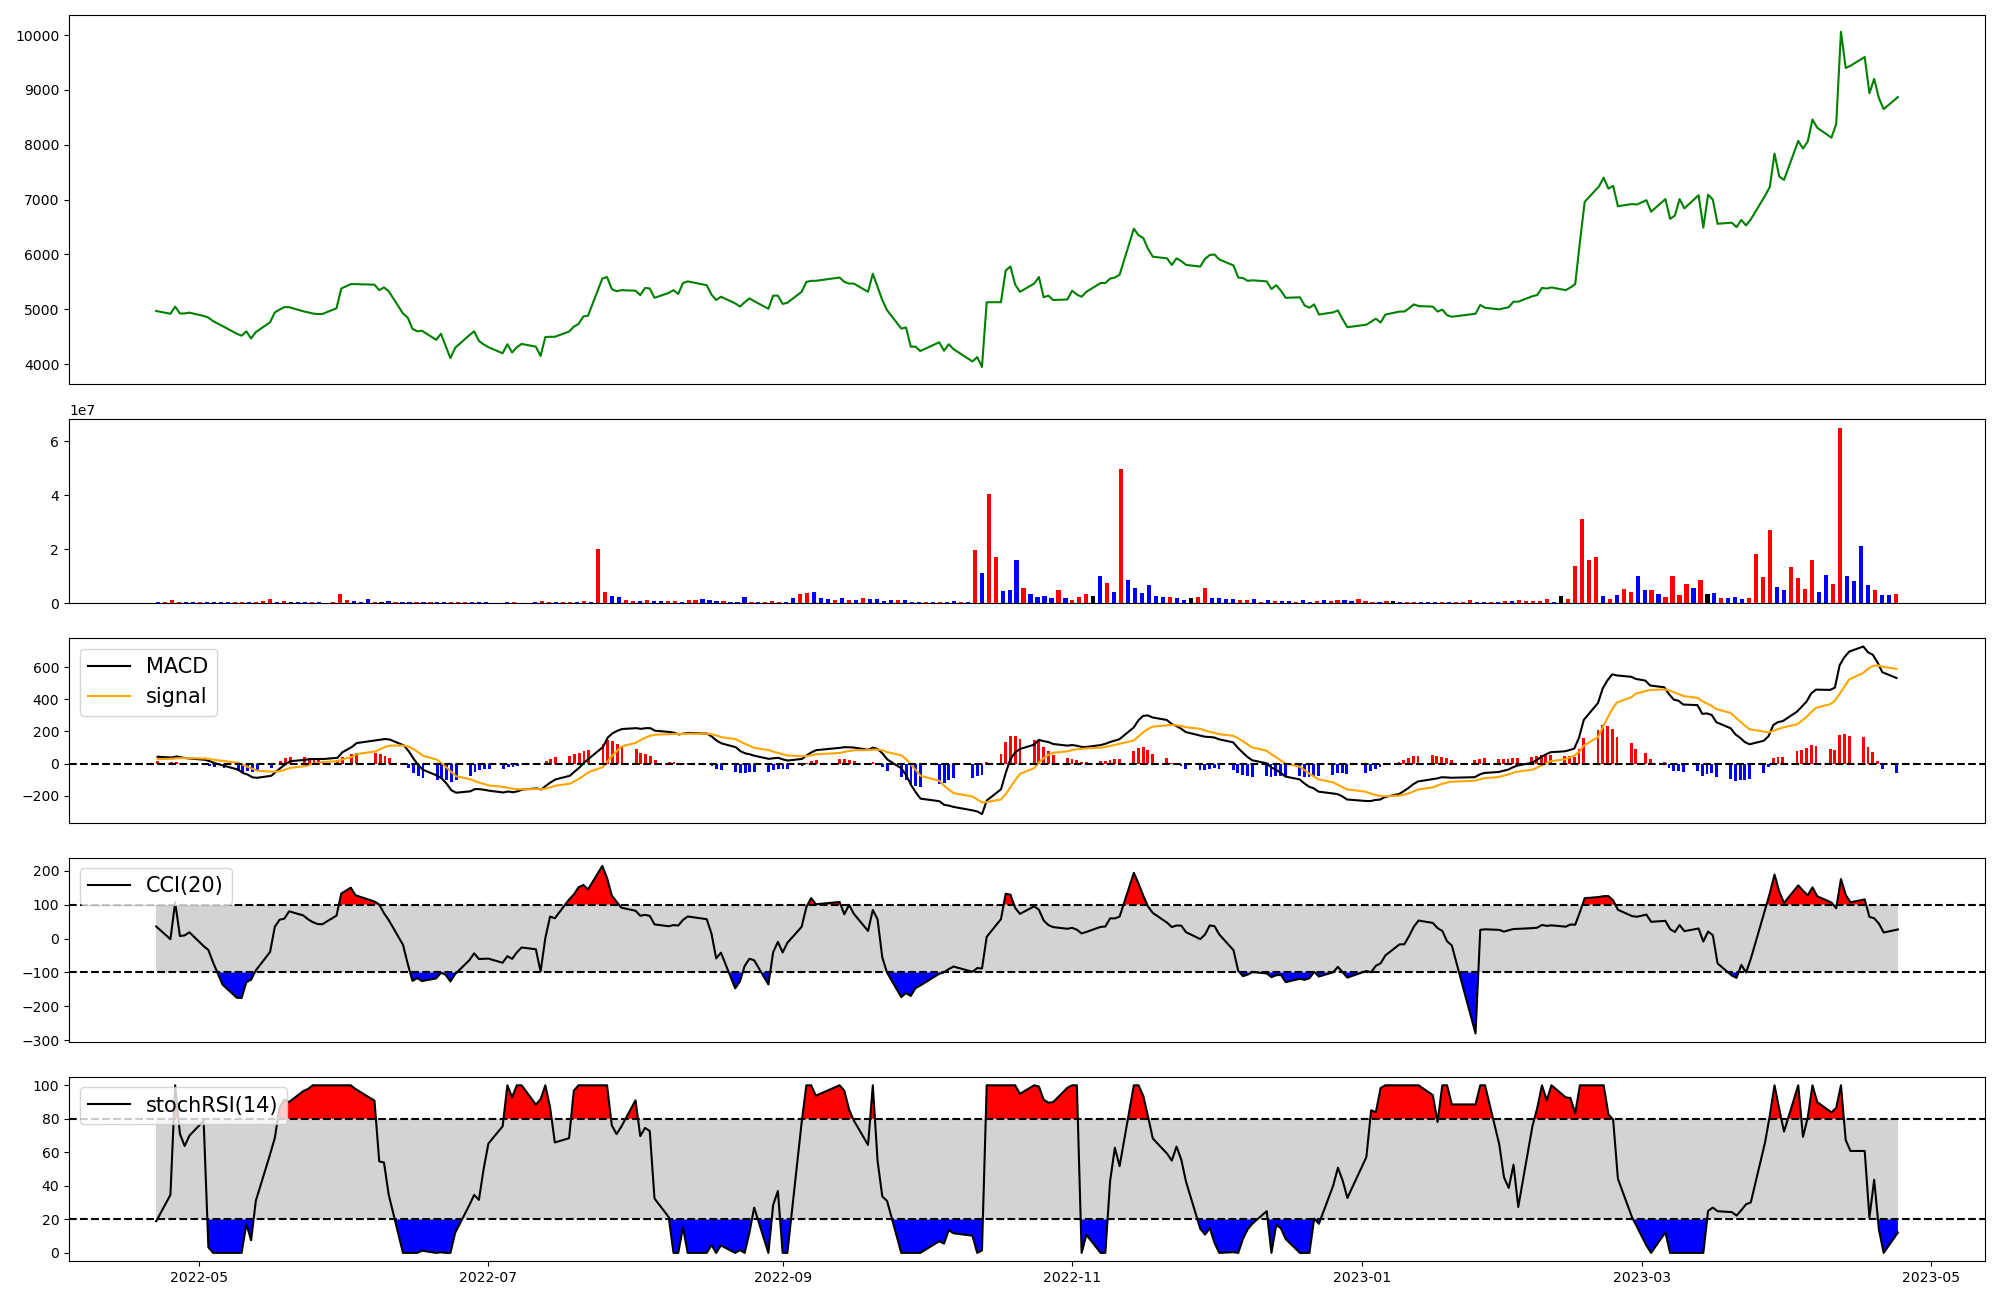Click the 2022-05 x-axis date label
The width and height of the screenshot is (2000, 1300).
coord(199,1277)
